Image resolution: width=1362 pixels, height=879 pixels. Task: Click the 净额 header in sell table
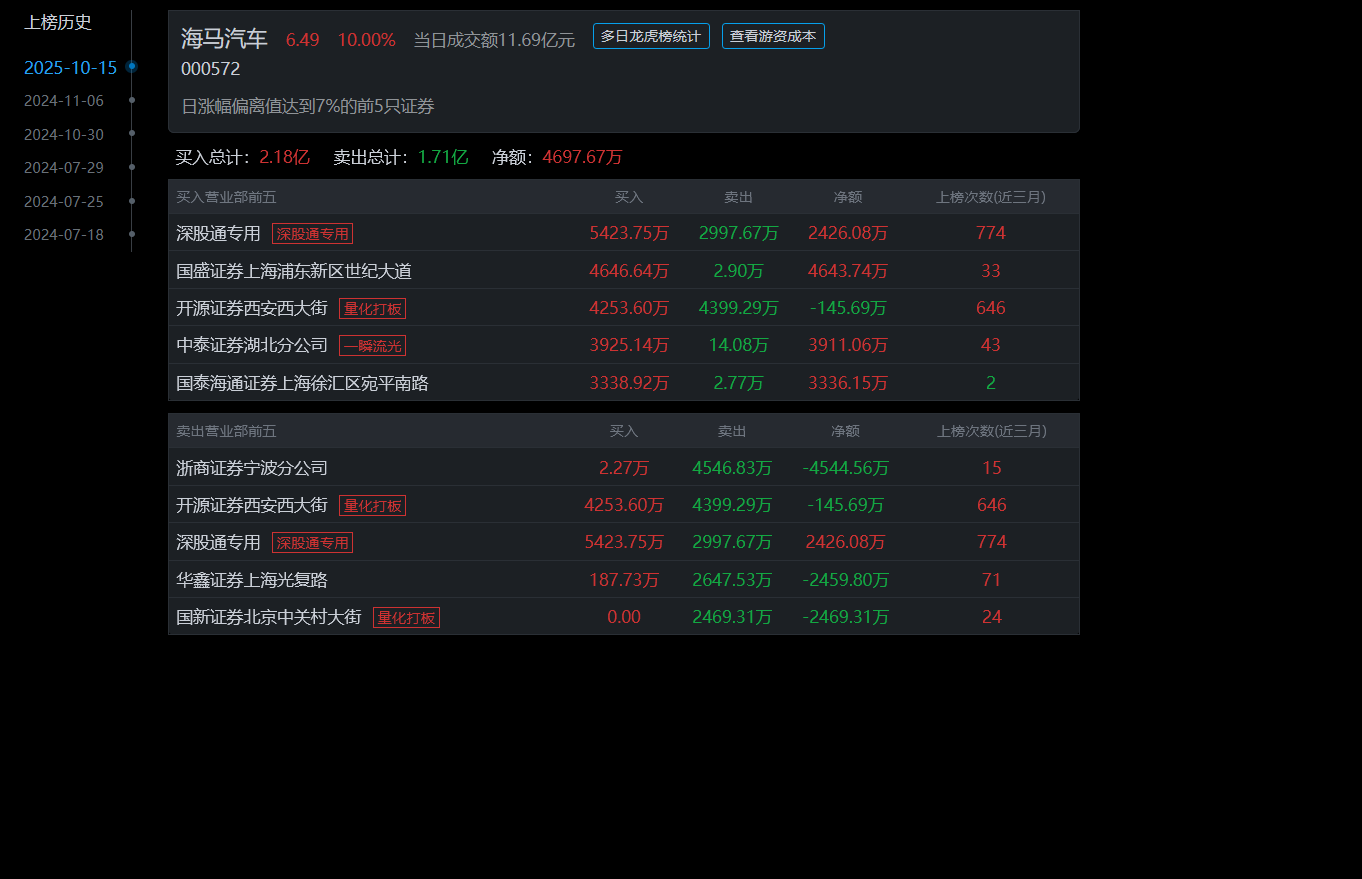[x=845, y=431]
